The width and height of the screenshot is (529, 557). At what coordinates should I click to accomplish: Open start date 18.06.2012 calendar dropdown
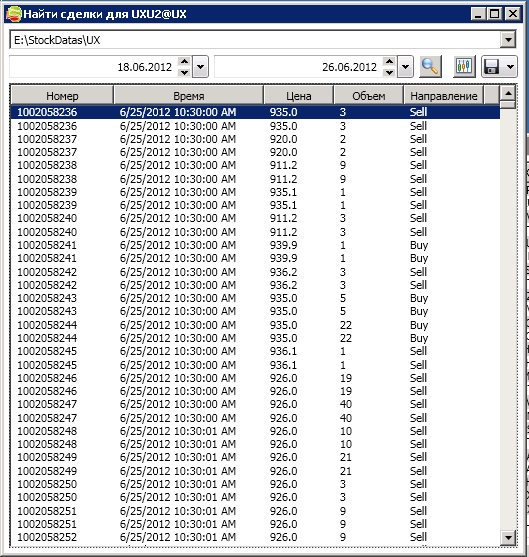200,66
